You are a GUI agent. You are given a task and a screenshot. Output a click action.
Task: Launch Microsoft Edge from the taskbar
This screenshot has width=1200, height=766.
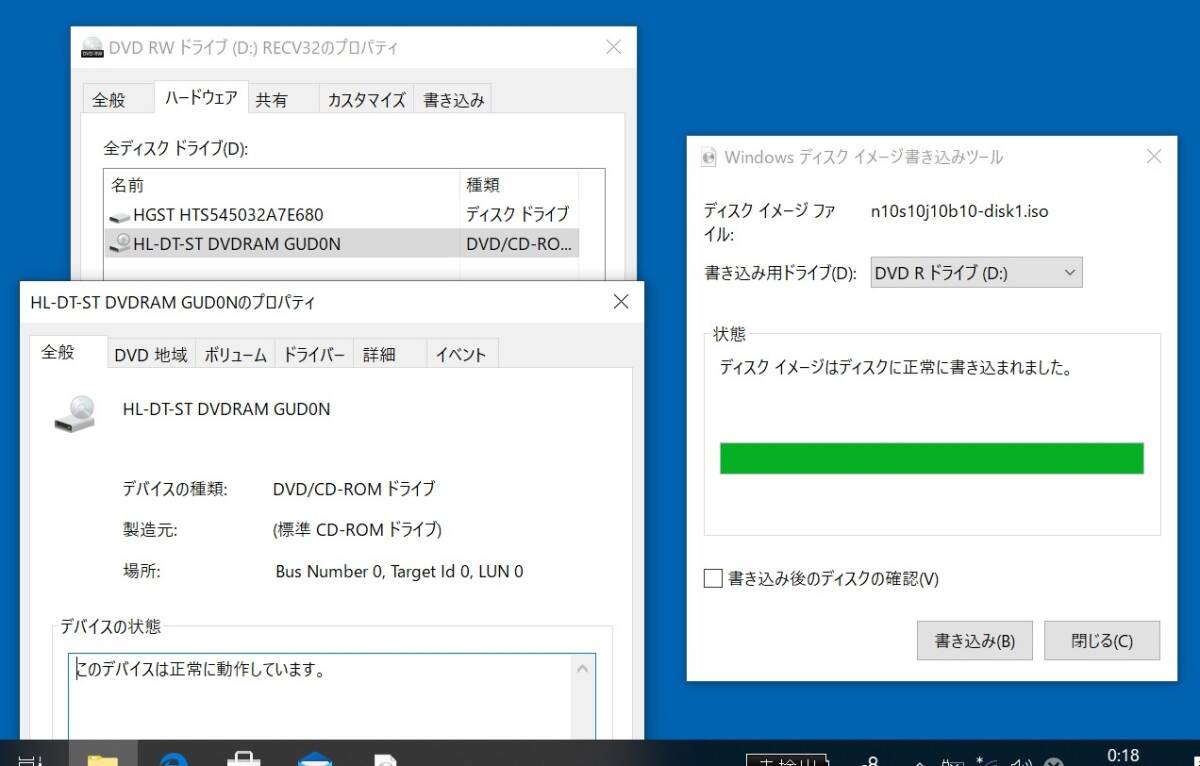[x=174, y=758]
